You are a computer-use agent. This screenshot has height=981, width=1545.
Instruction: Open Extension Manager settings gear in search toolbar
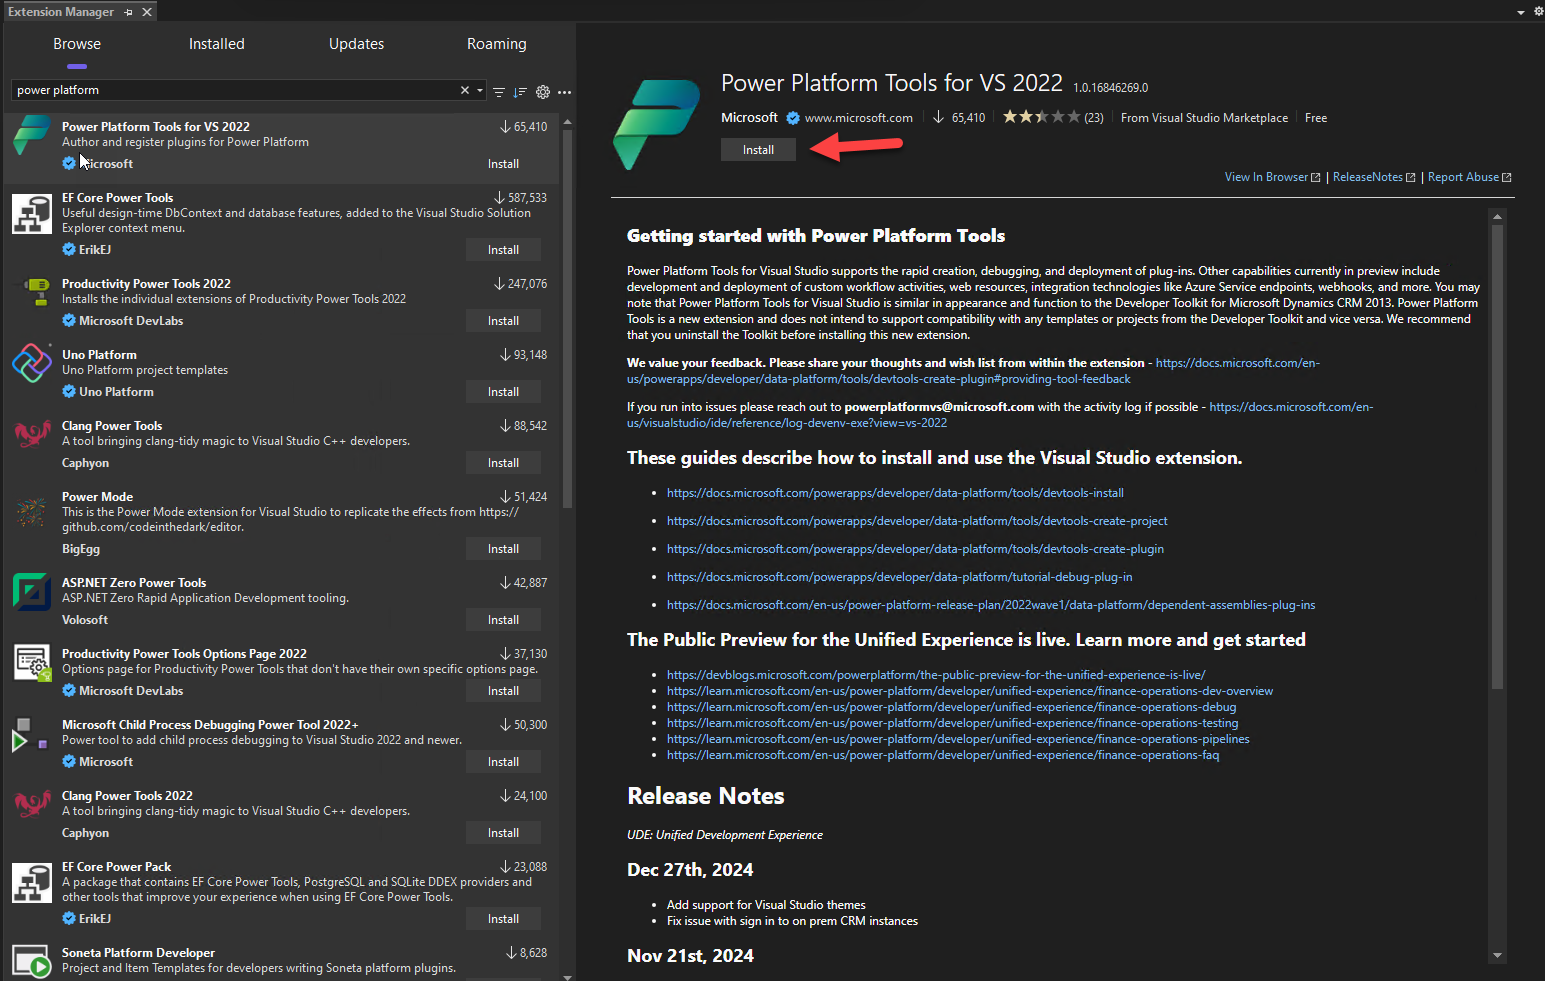(543, 91)
